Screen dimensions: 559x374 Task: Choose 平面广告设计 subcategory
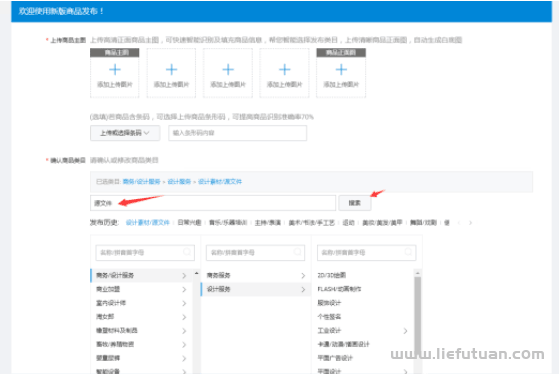(x=335, y=358)
